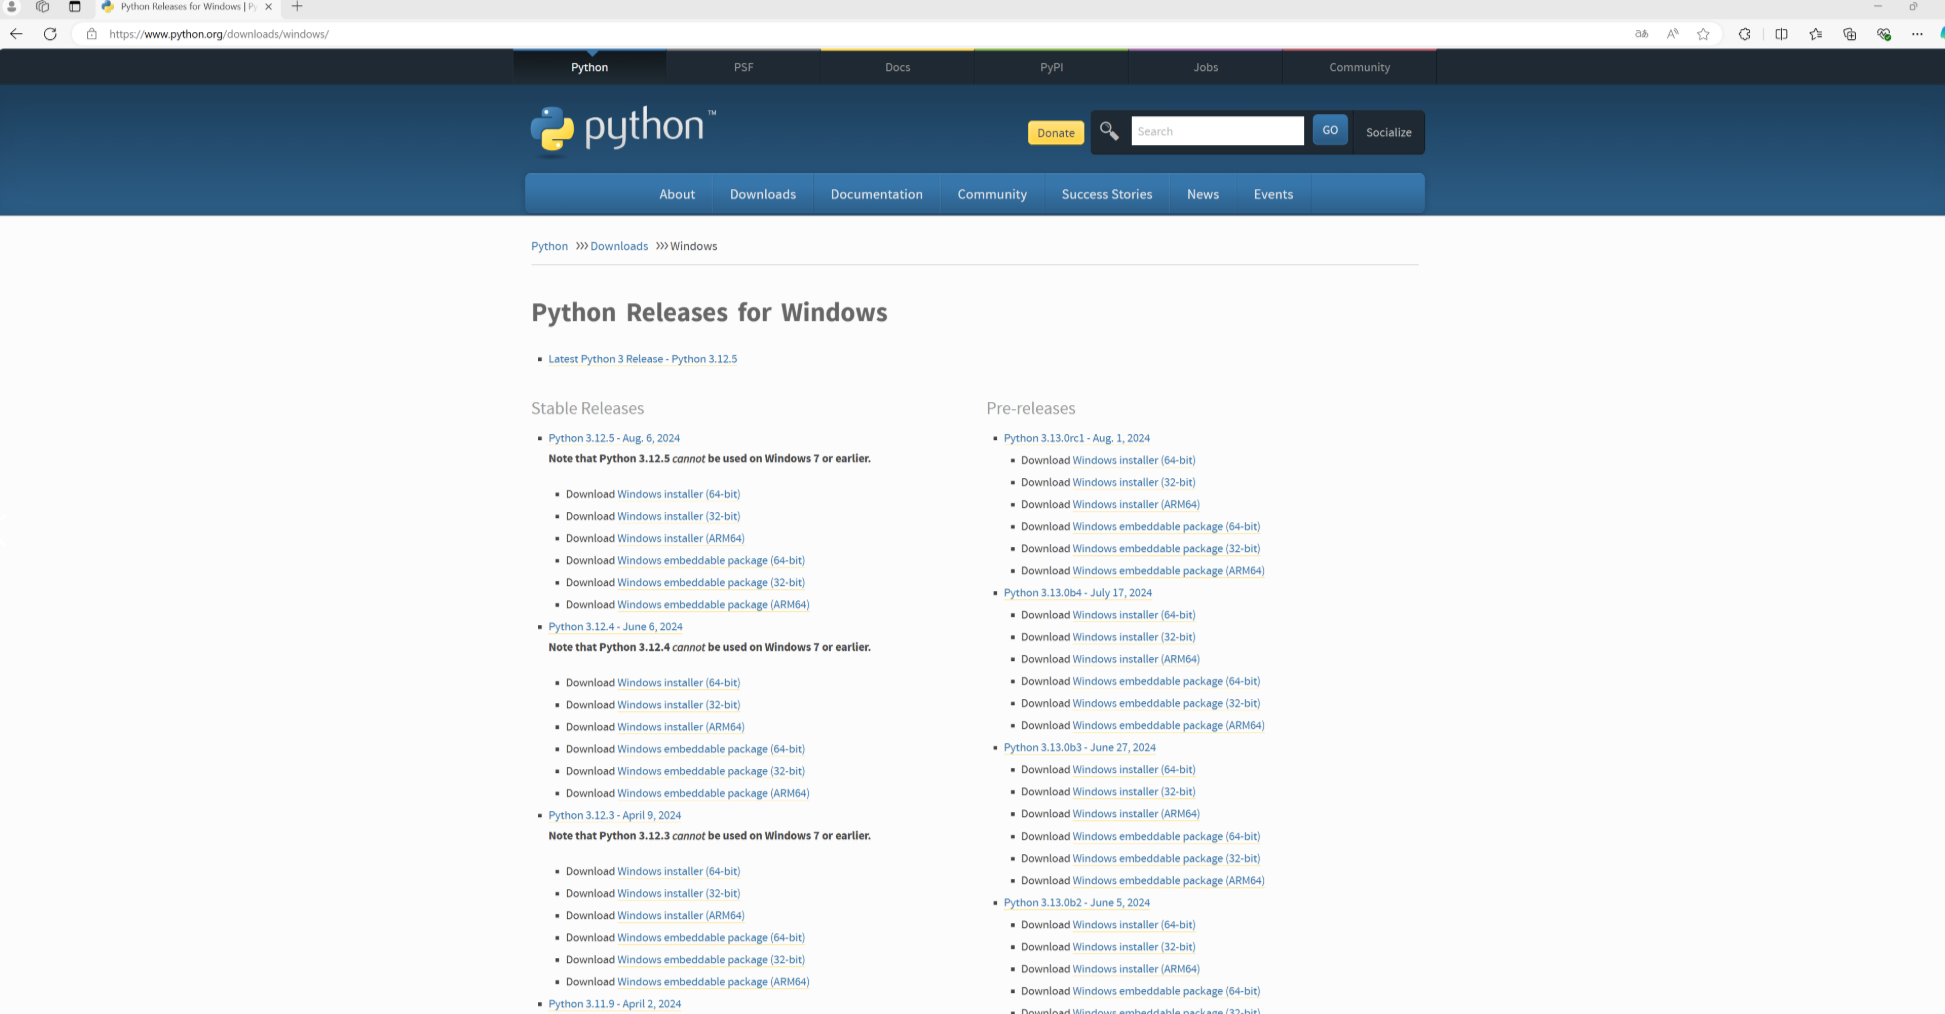
Task: Switch to the PyPI top tab
Action: [1051, 67]
